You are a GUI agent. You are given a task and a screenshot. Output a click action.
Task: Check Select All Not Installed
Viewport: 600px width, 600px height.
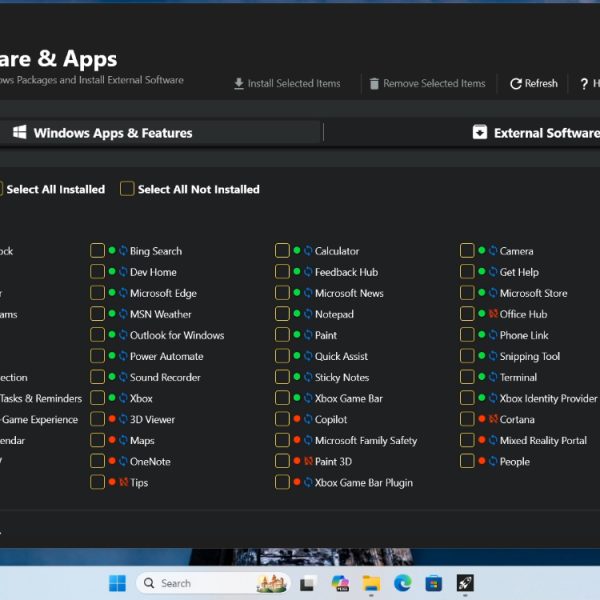[x=127, y=189]
